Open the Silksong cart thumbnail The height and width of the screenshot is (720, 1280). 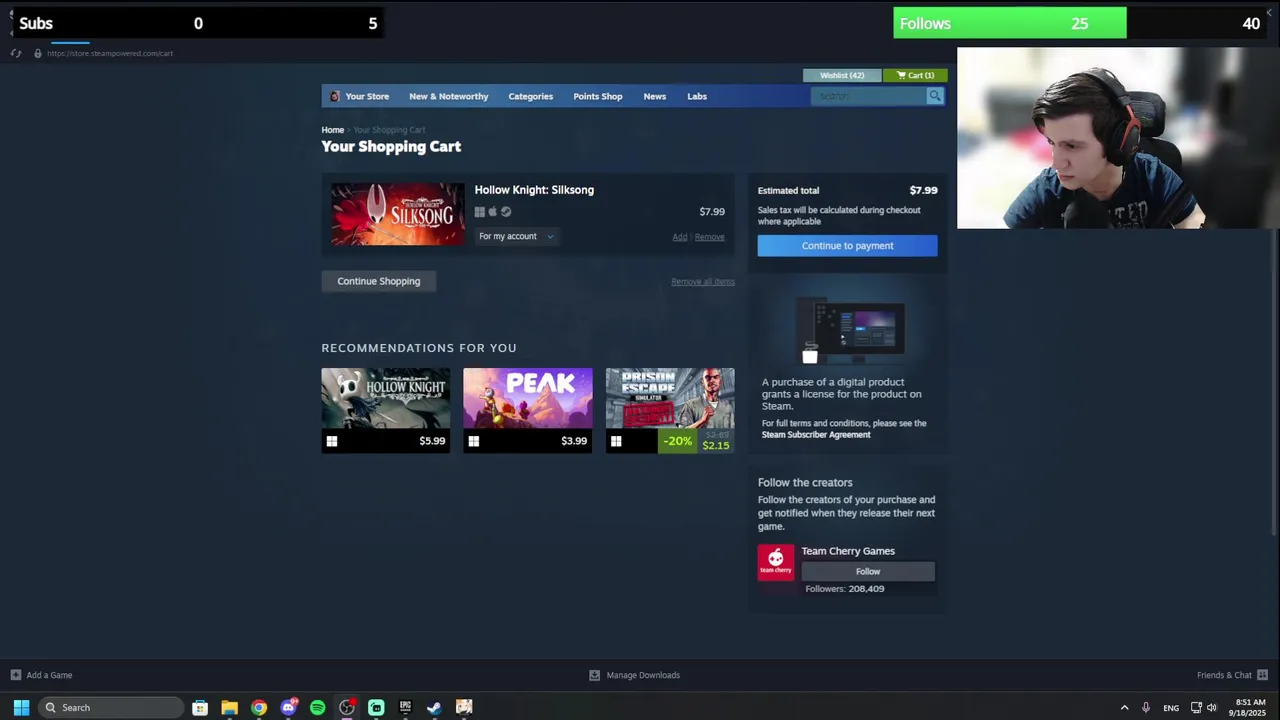click(398, 213)
